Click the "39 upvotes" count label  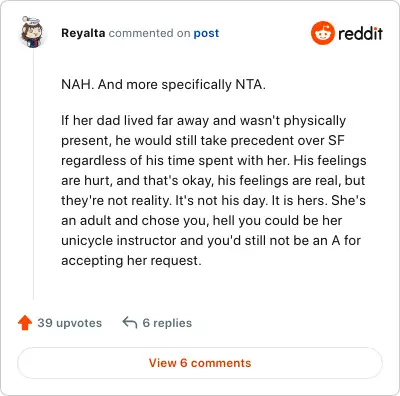click(70, 323)
